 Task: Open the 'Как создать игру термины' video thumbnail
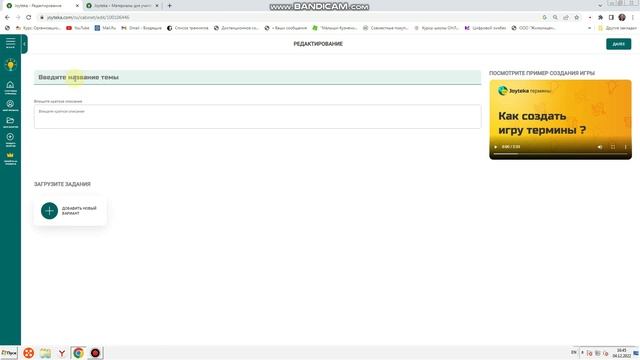[560, 119]
